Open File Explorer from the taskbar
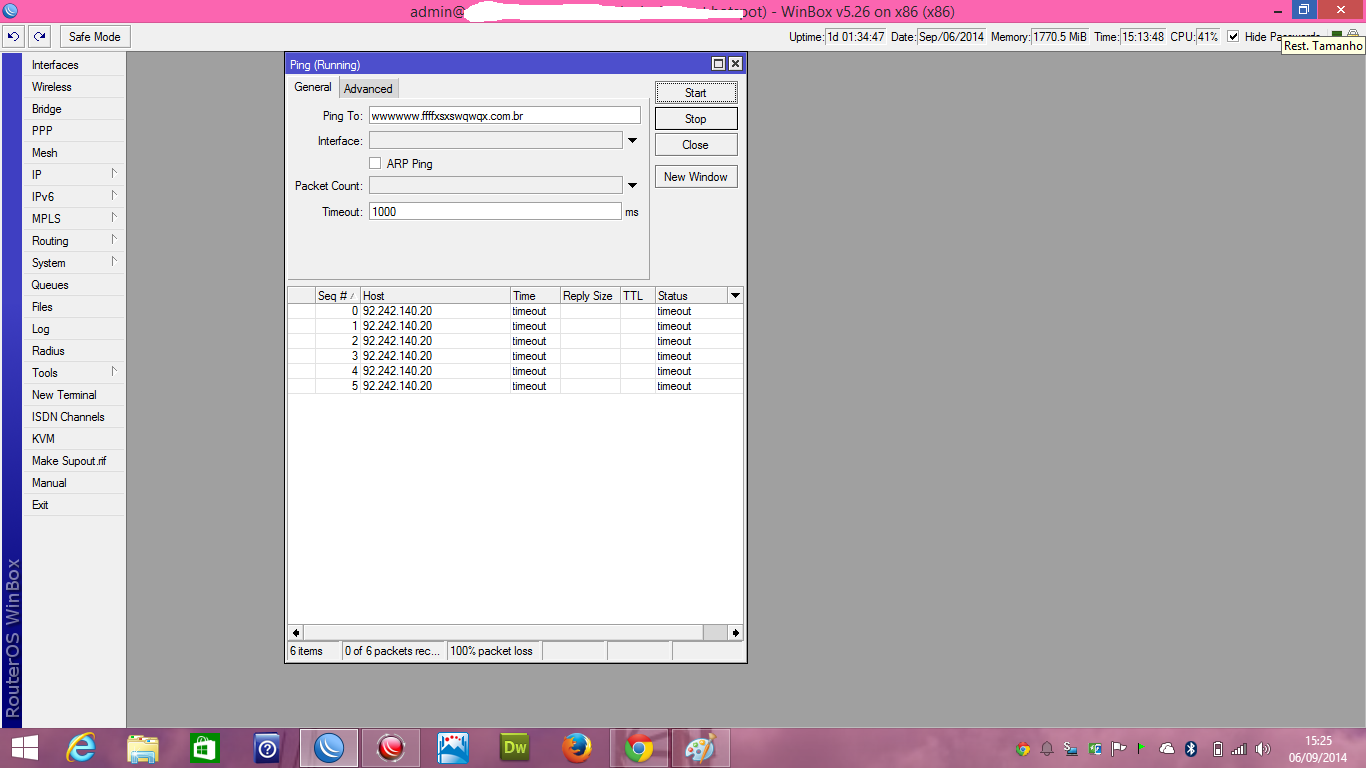Viewport: 1366px width, 768px height. click(x=143, y=748)
